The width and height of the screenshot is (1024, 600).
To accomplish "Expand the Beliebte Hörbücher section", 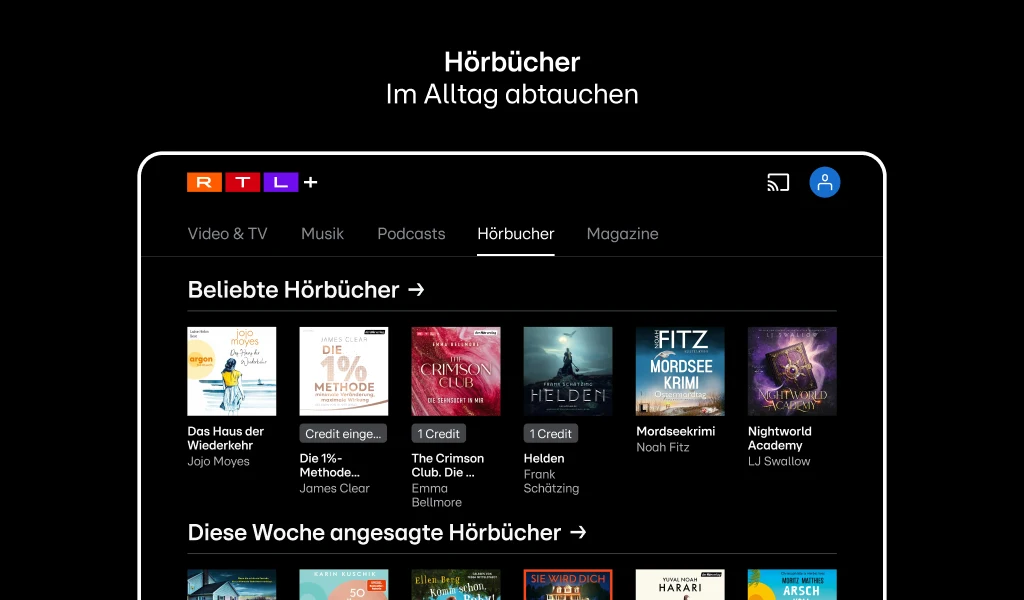I will pos(306,290).
